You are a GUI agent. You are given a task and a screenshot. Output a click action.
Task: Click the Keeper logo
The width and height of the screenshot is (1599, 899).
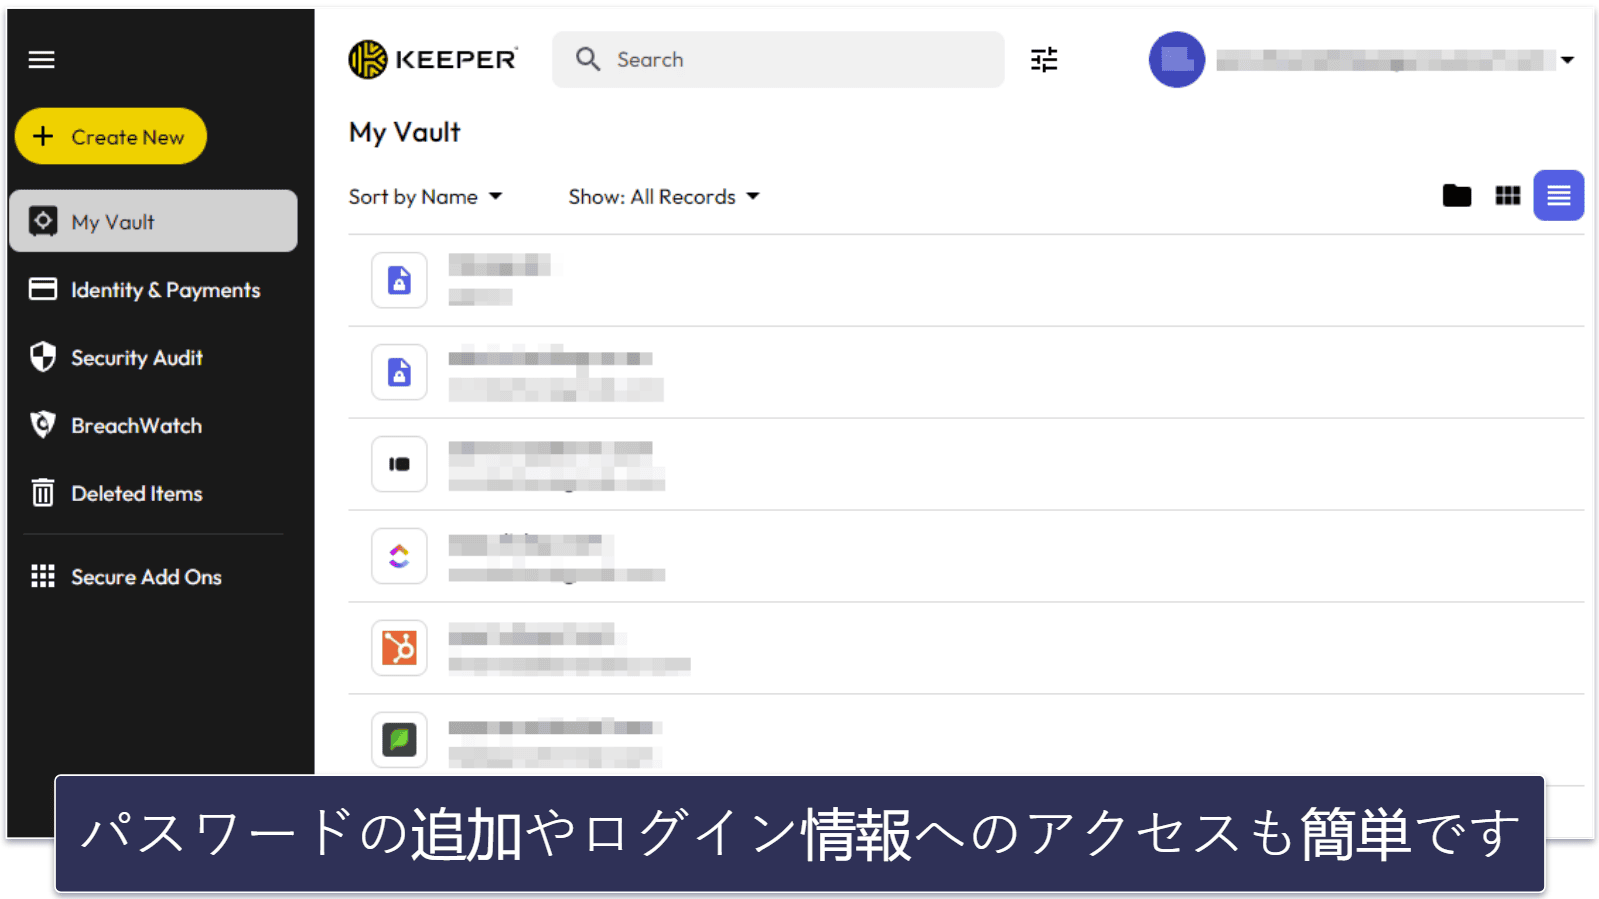click(433, 59)
